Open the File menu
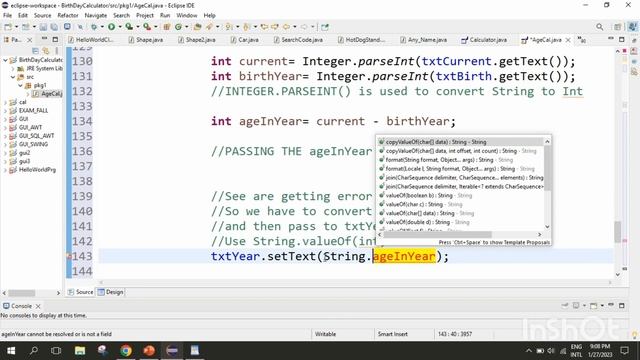 [7, 15]
